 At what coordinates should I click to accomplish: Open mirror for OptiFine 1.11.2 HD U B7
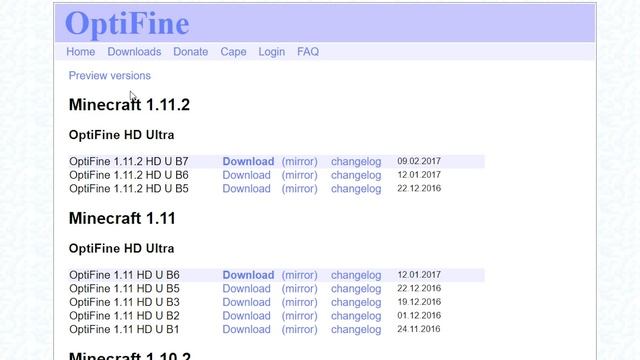300,161
